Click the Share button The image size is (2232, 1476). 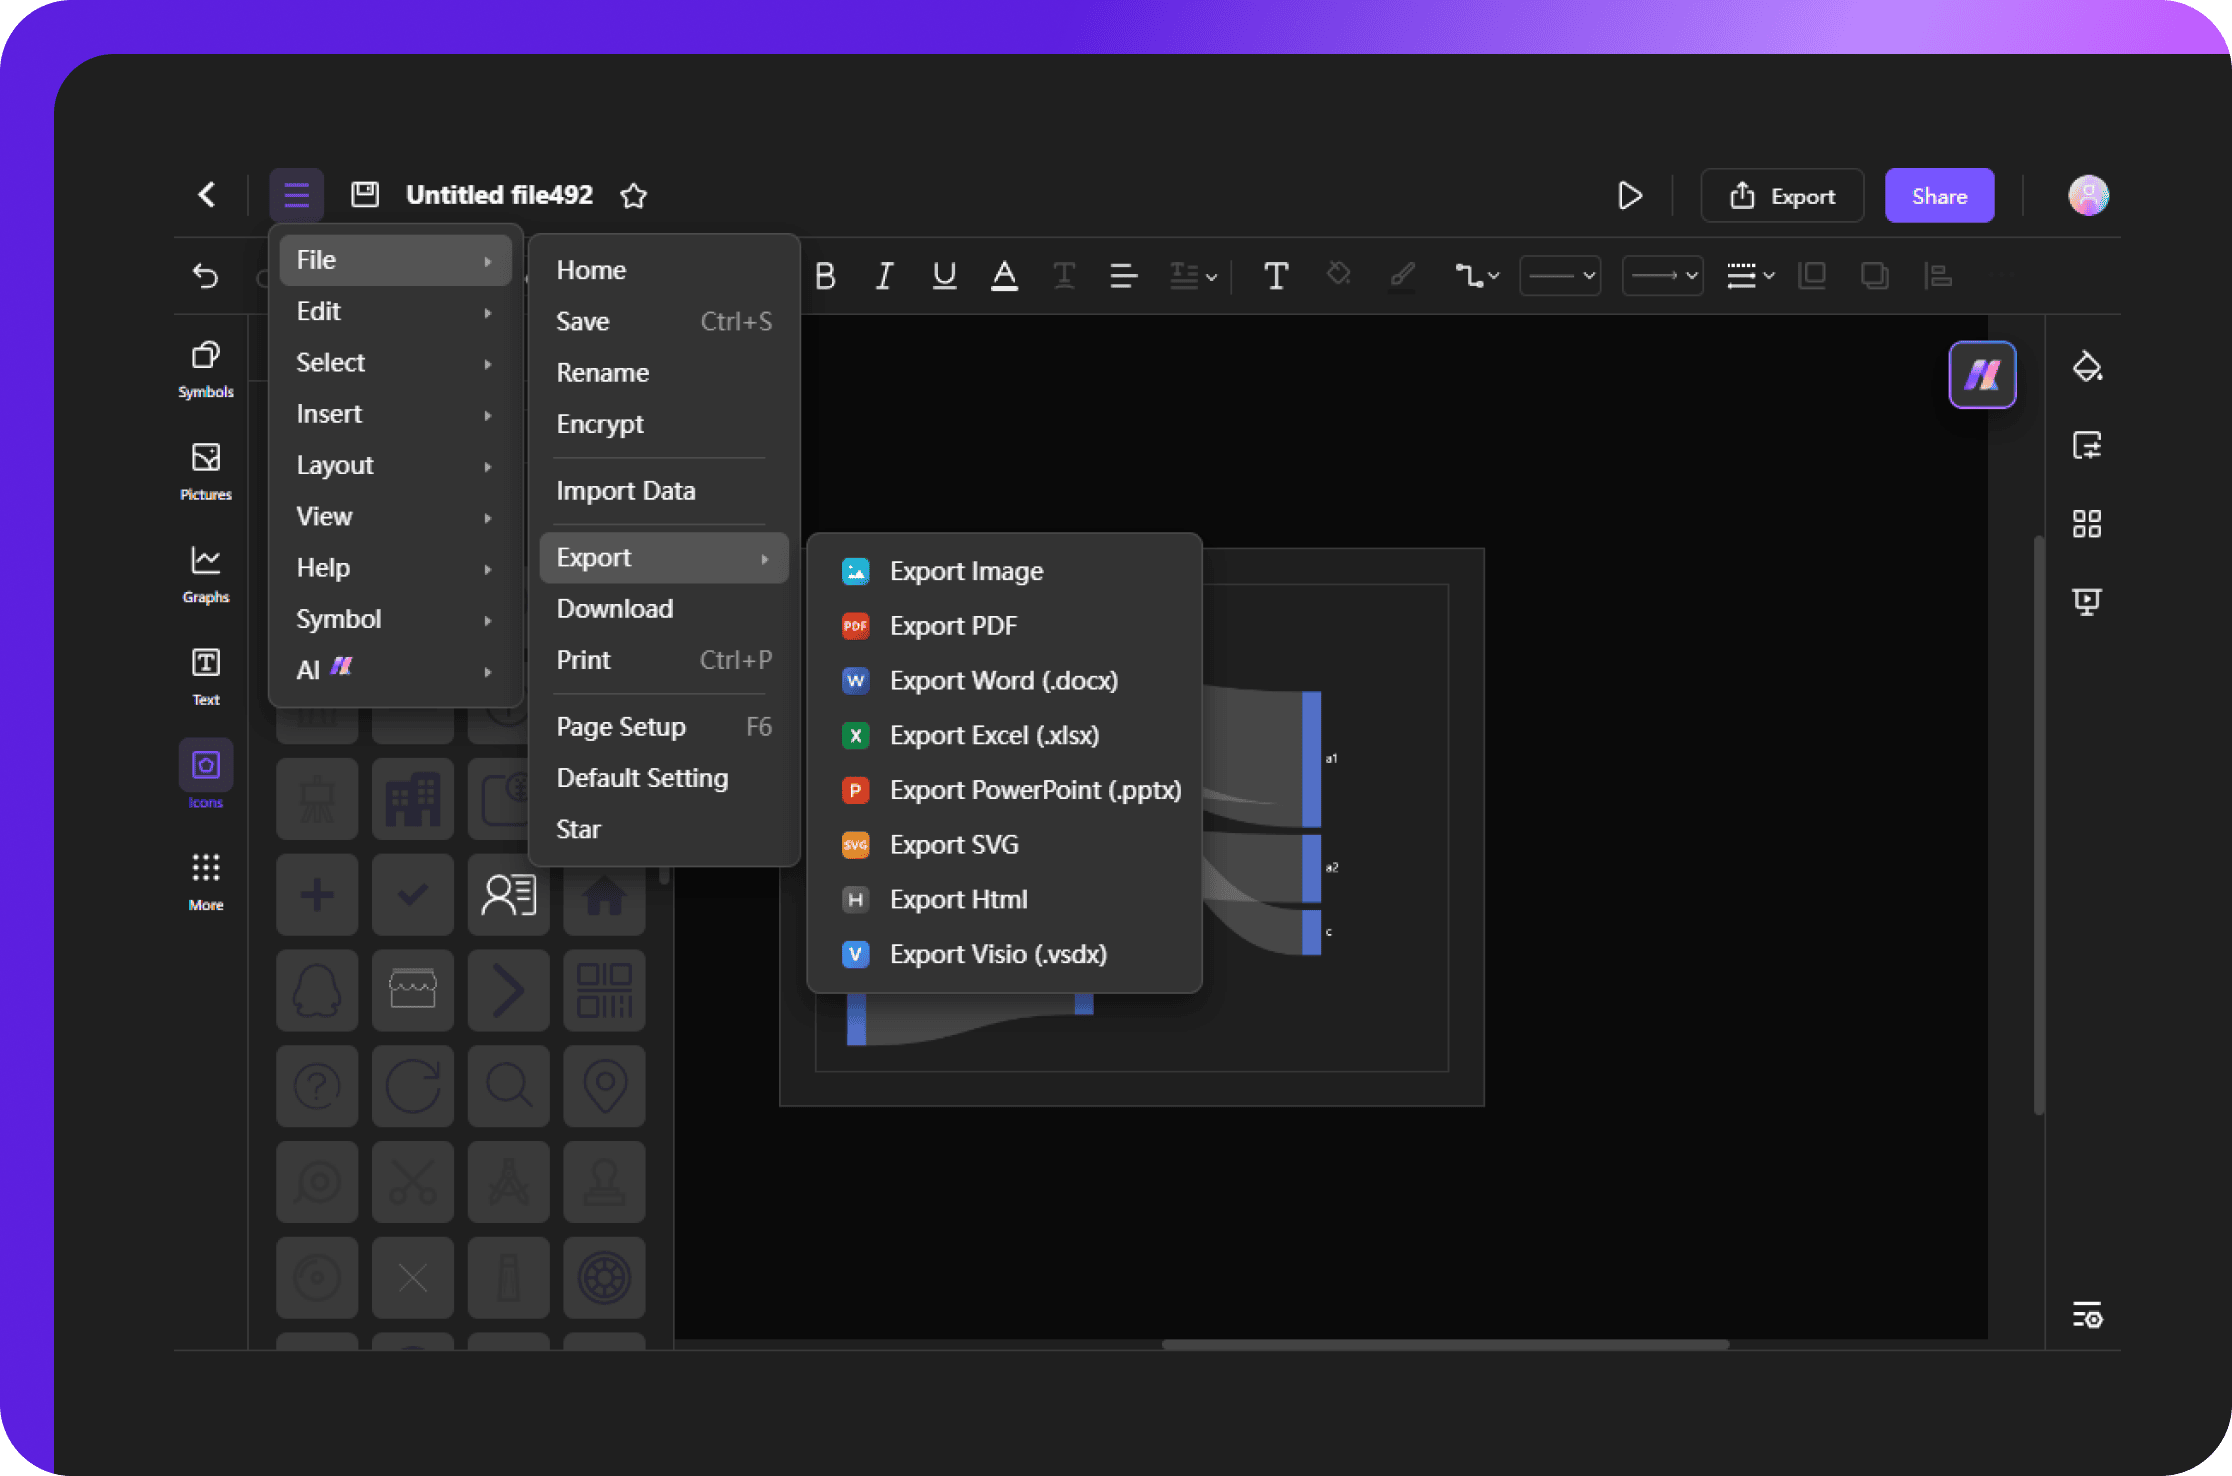(x=1937, y=194)
